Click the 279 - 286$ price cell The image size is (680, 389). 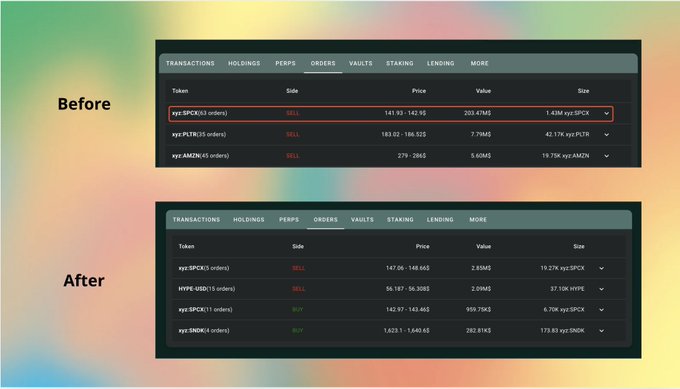pos(412,156)
